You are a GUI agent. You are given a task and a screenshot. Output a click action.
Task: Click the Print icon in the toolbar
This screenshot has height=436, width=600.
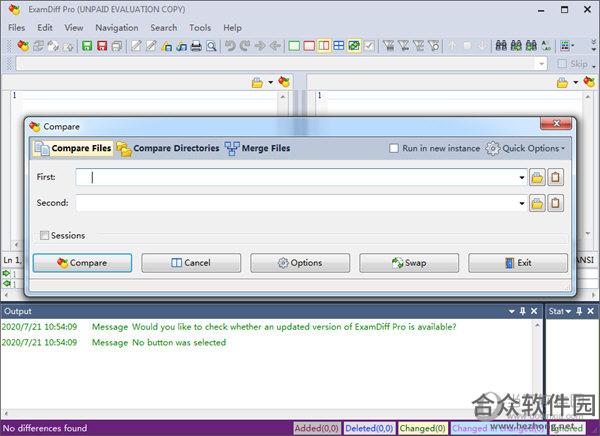196,46
